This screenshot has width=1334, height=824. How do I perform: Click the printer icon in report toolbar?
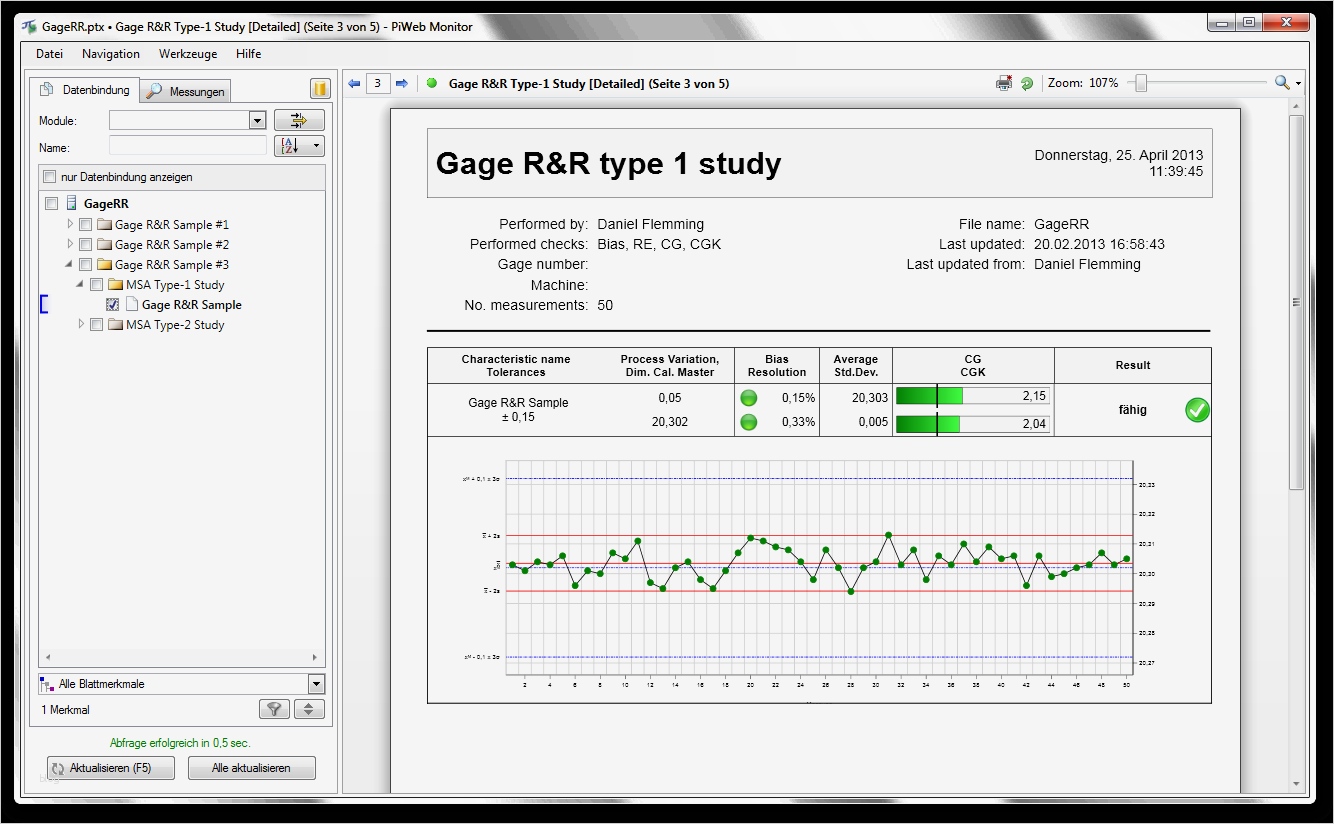[1004, 84]
